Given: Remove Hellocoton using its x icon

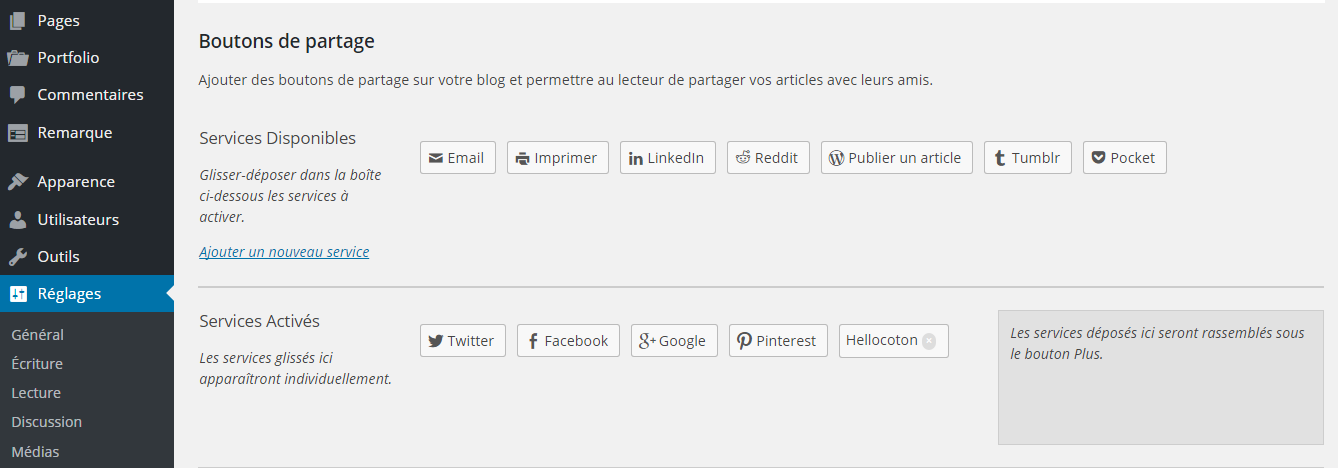Looking at the screenshot, I should (x=929, y=341).
